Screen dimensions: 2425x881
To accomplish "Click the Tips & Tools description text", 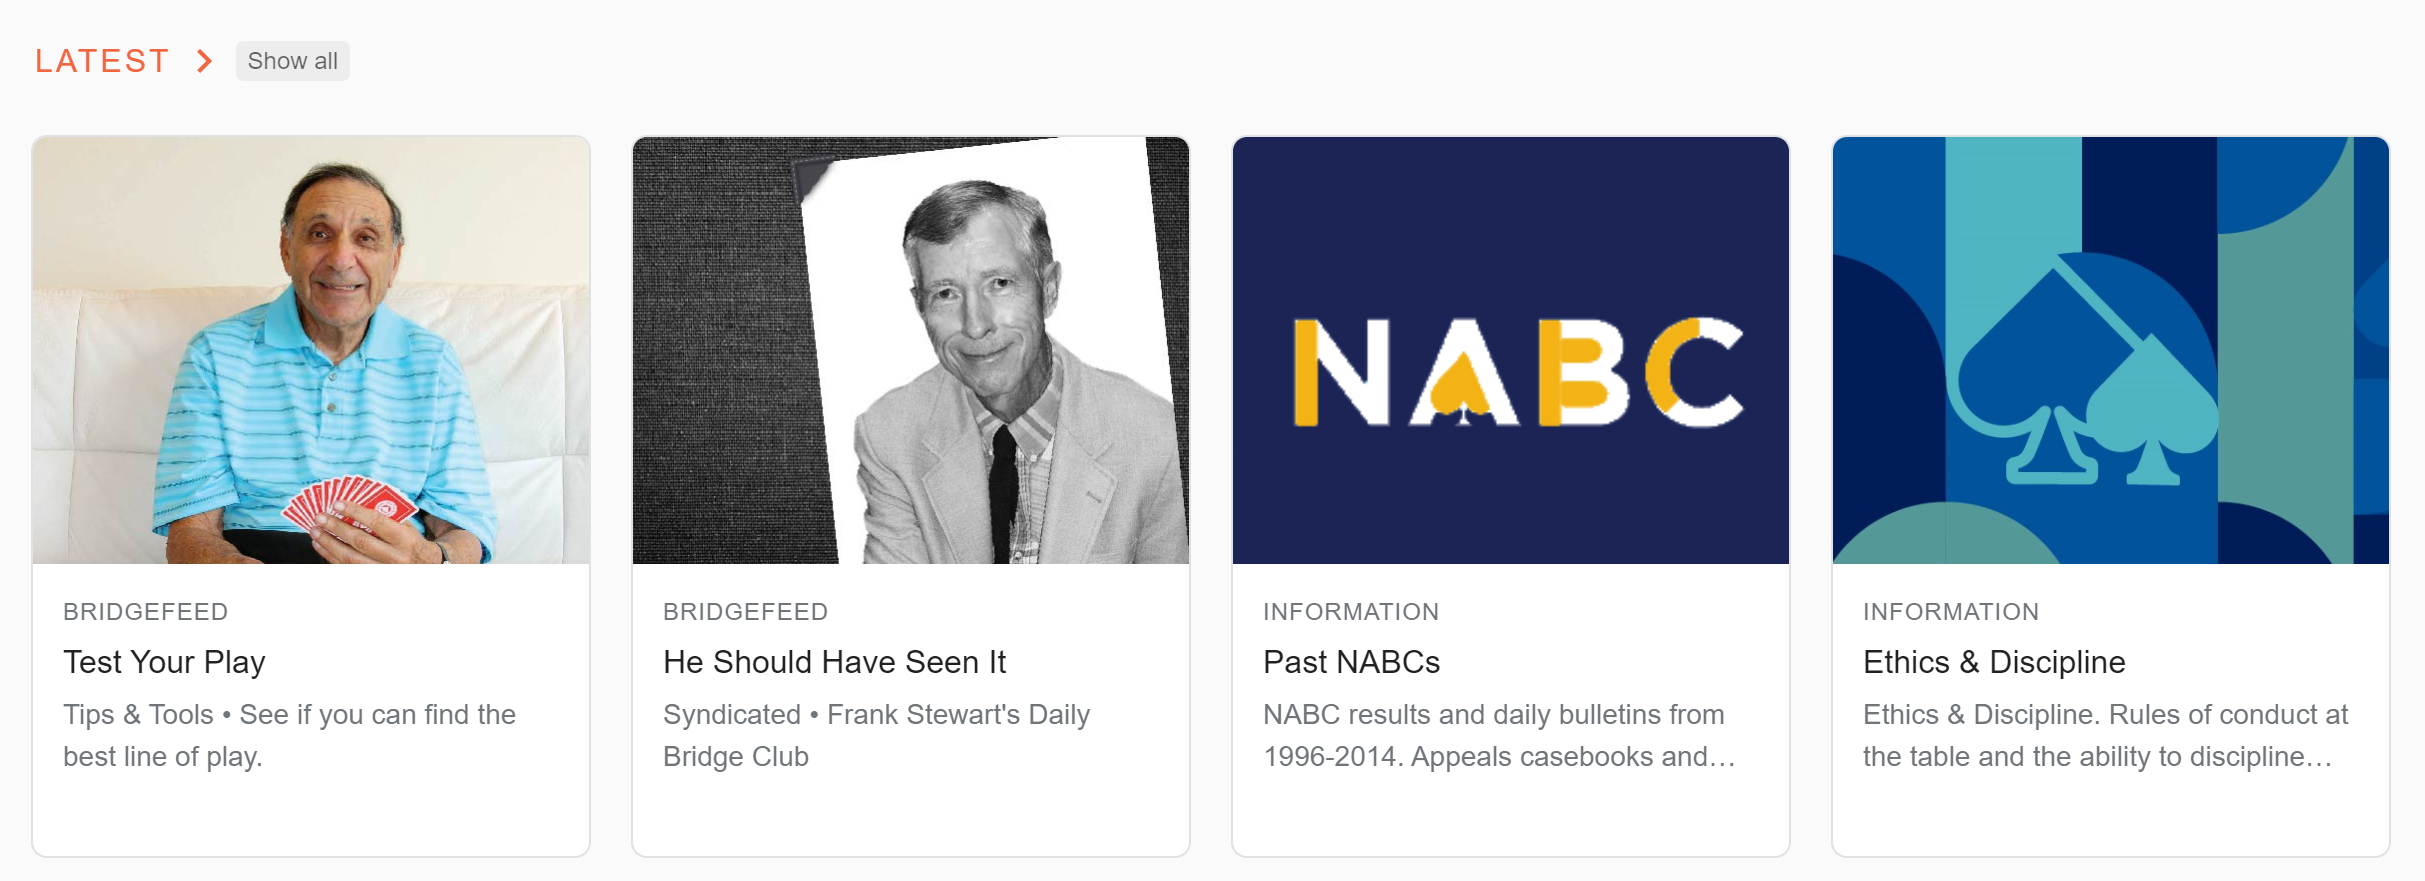I will click(x=289, y=735).
